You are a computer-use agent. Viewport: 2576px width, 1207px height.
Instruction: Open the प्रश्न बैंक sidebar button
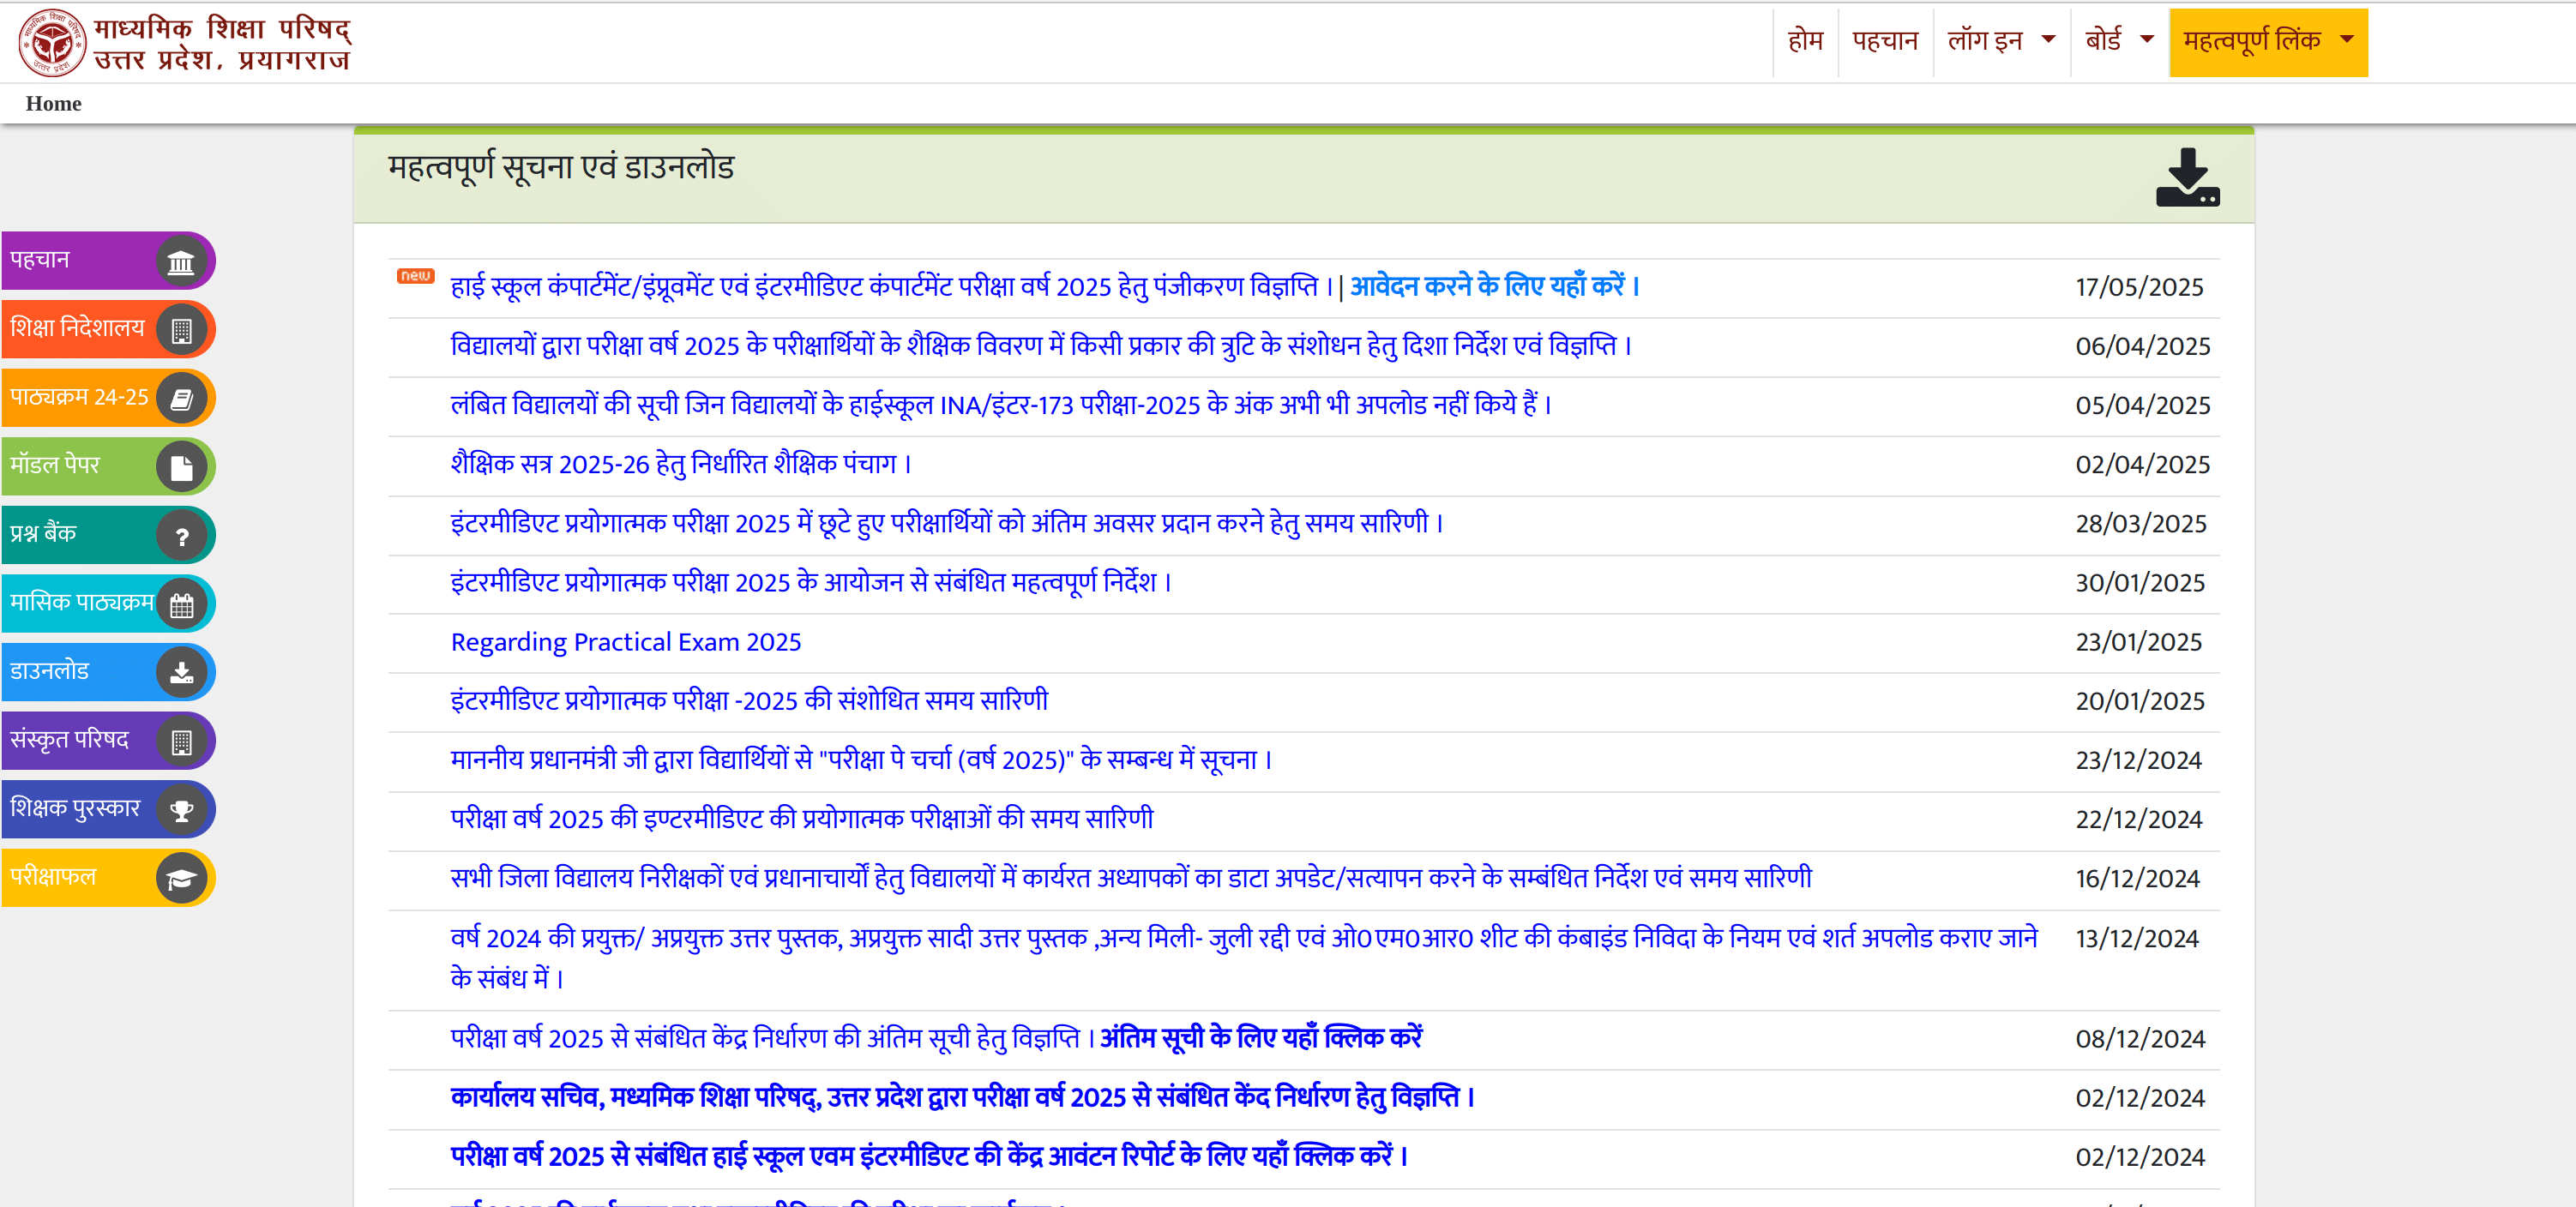click(108, 535)
